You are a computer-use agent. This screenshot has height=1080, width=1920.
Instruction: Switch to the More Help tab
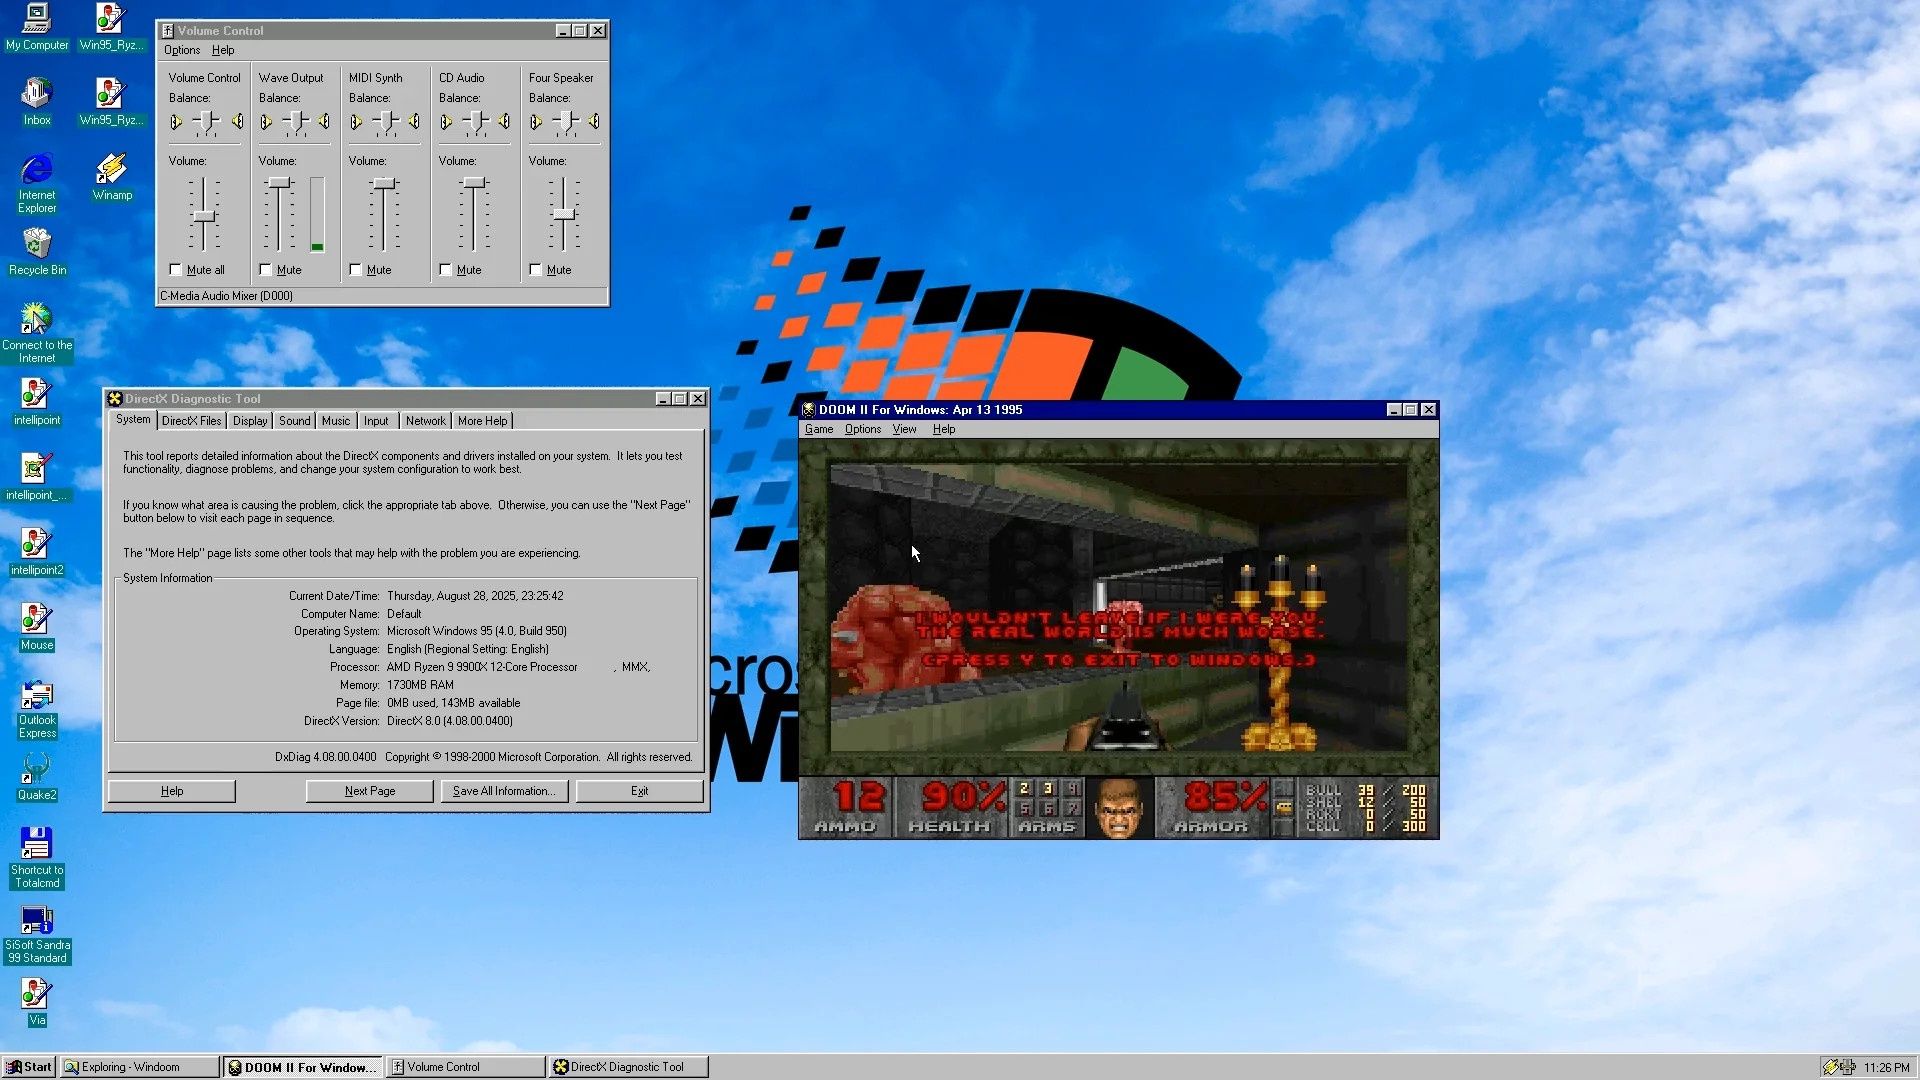483,421
